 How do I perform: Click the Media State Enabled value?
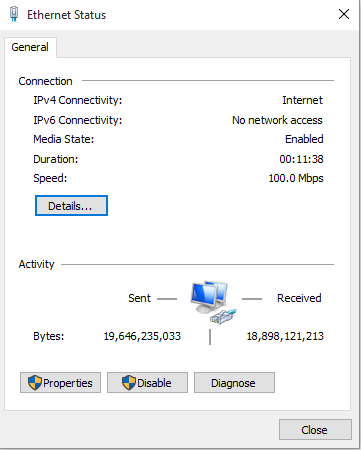(x=304, y=139)
